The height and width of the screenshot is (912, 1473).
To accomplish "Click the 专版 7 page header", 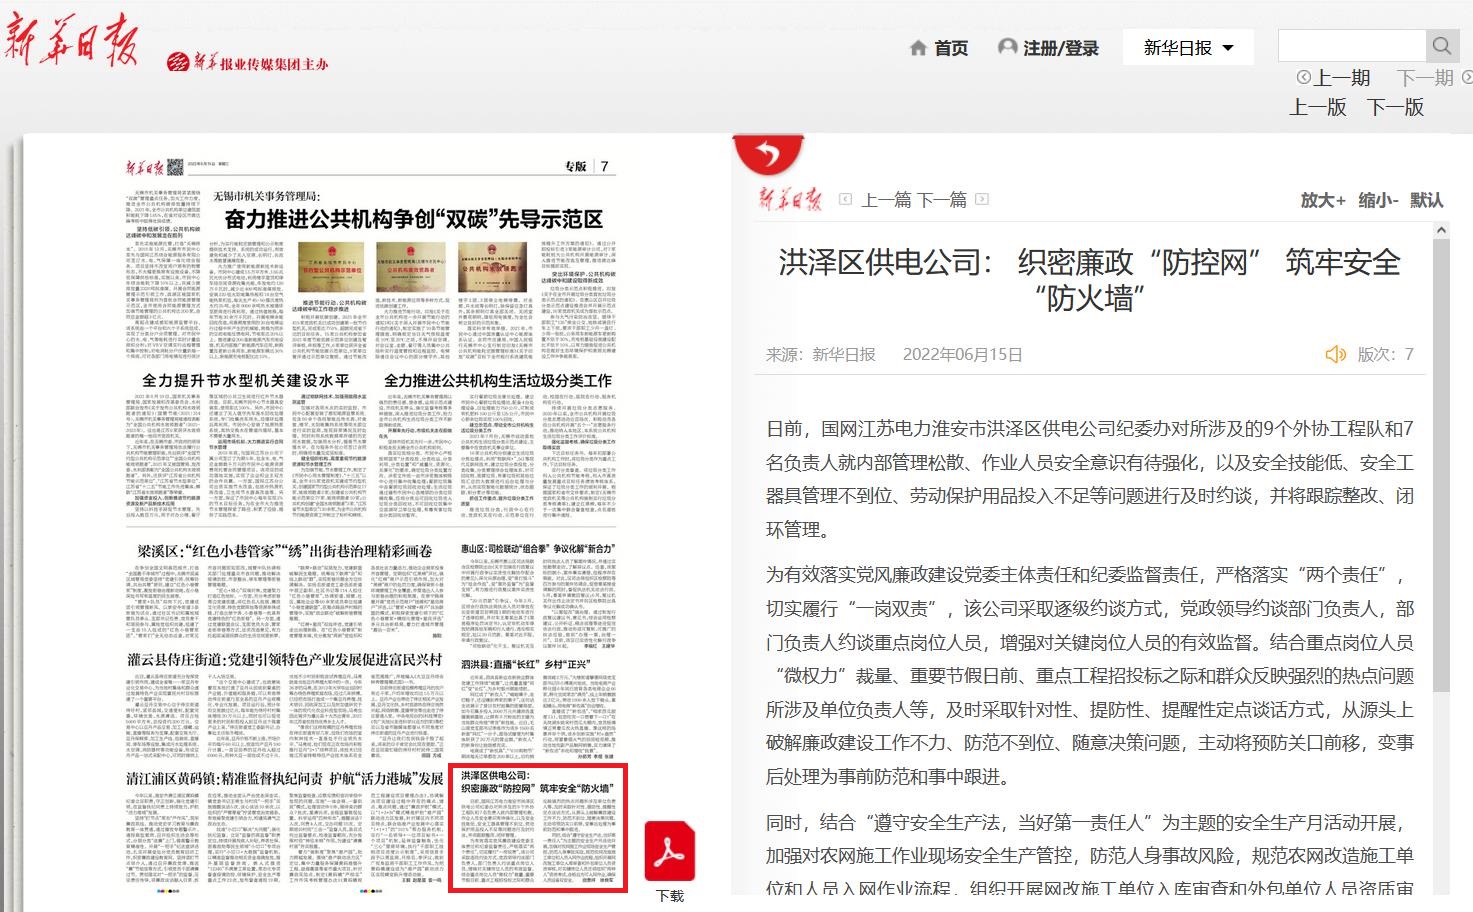I will [x=588, y=166].
